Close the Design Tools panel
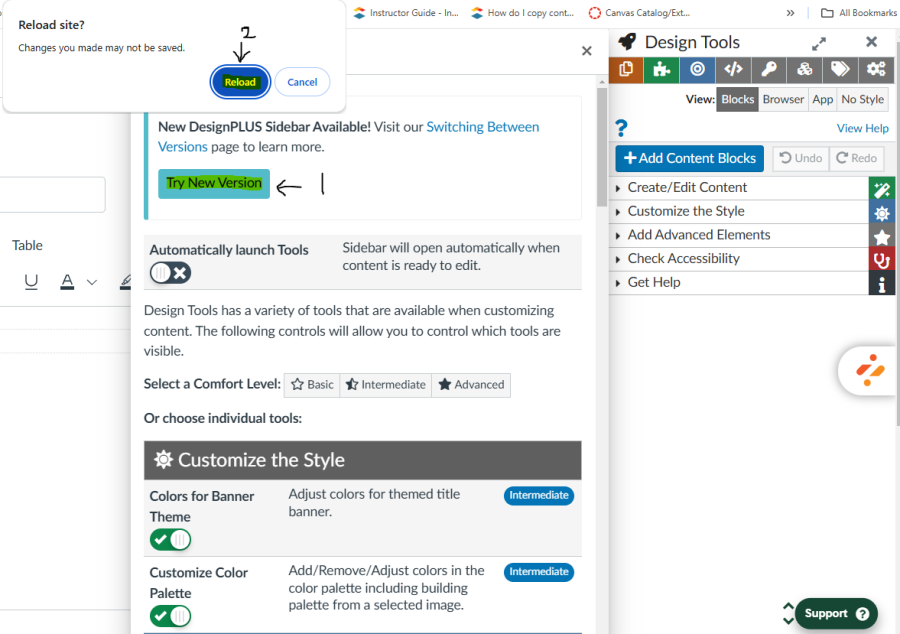 [871, 42]
